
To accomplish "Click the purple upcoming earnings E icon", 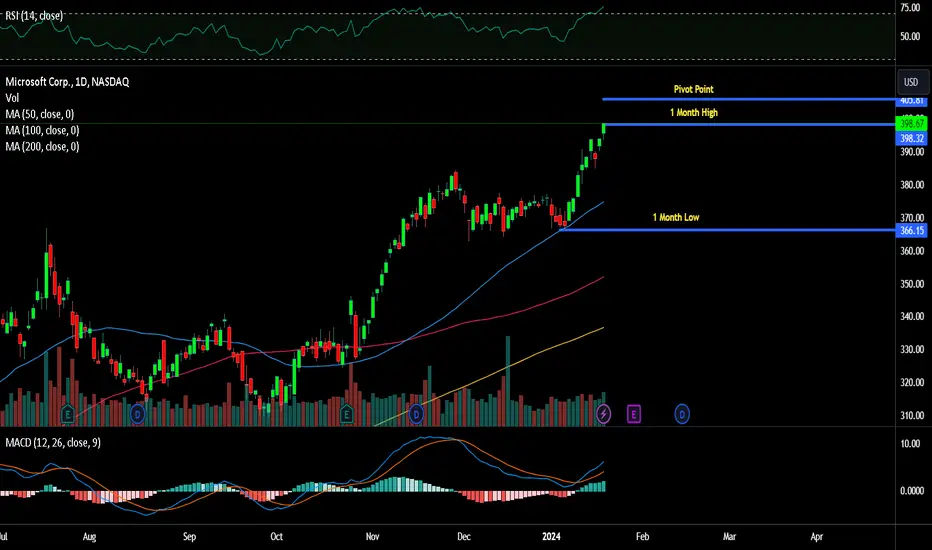I will click(634, 414).
